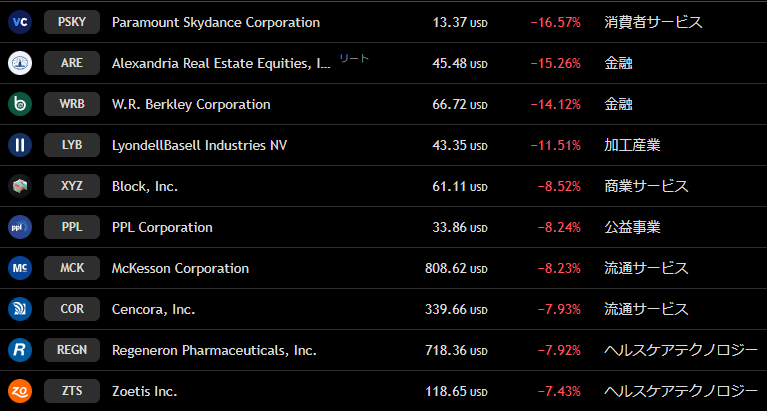This screenshot has width=767, height=411.
Task: Click the Cencora logo icon
Action: (20, 309)
